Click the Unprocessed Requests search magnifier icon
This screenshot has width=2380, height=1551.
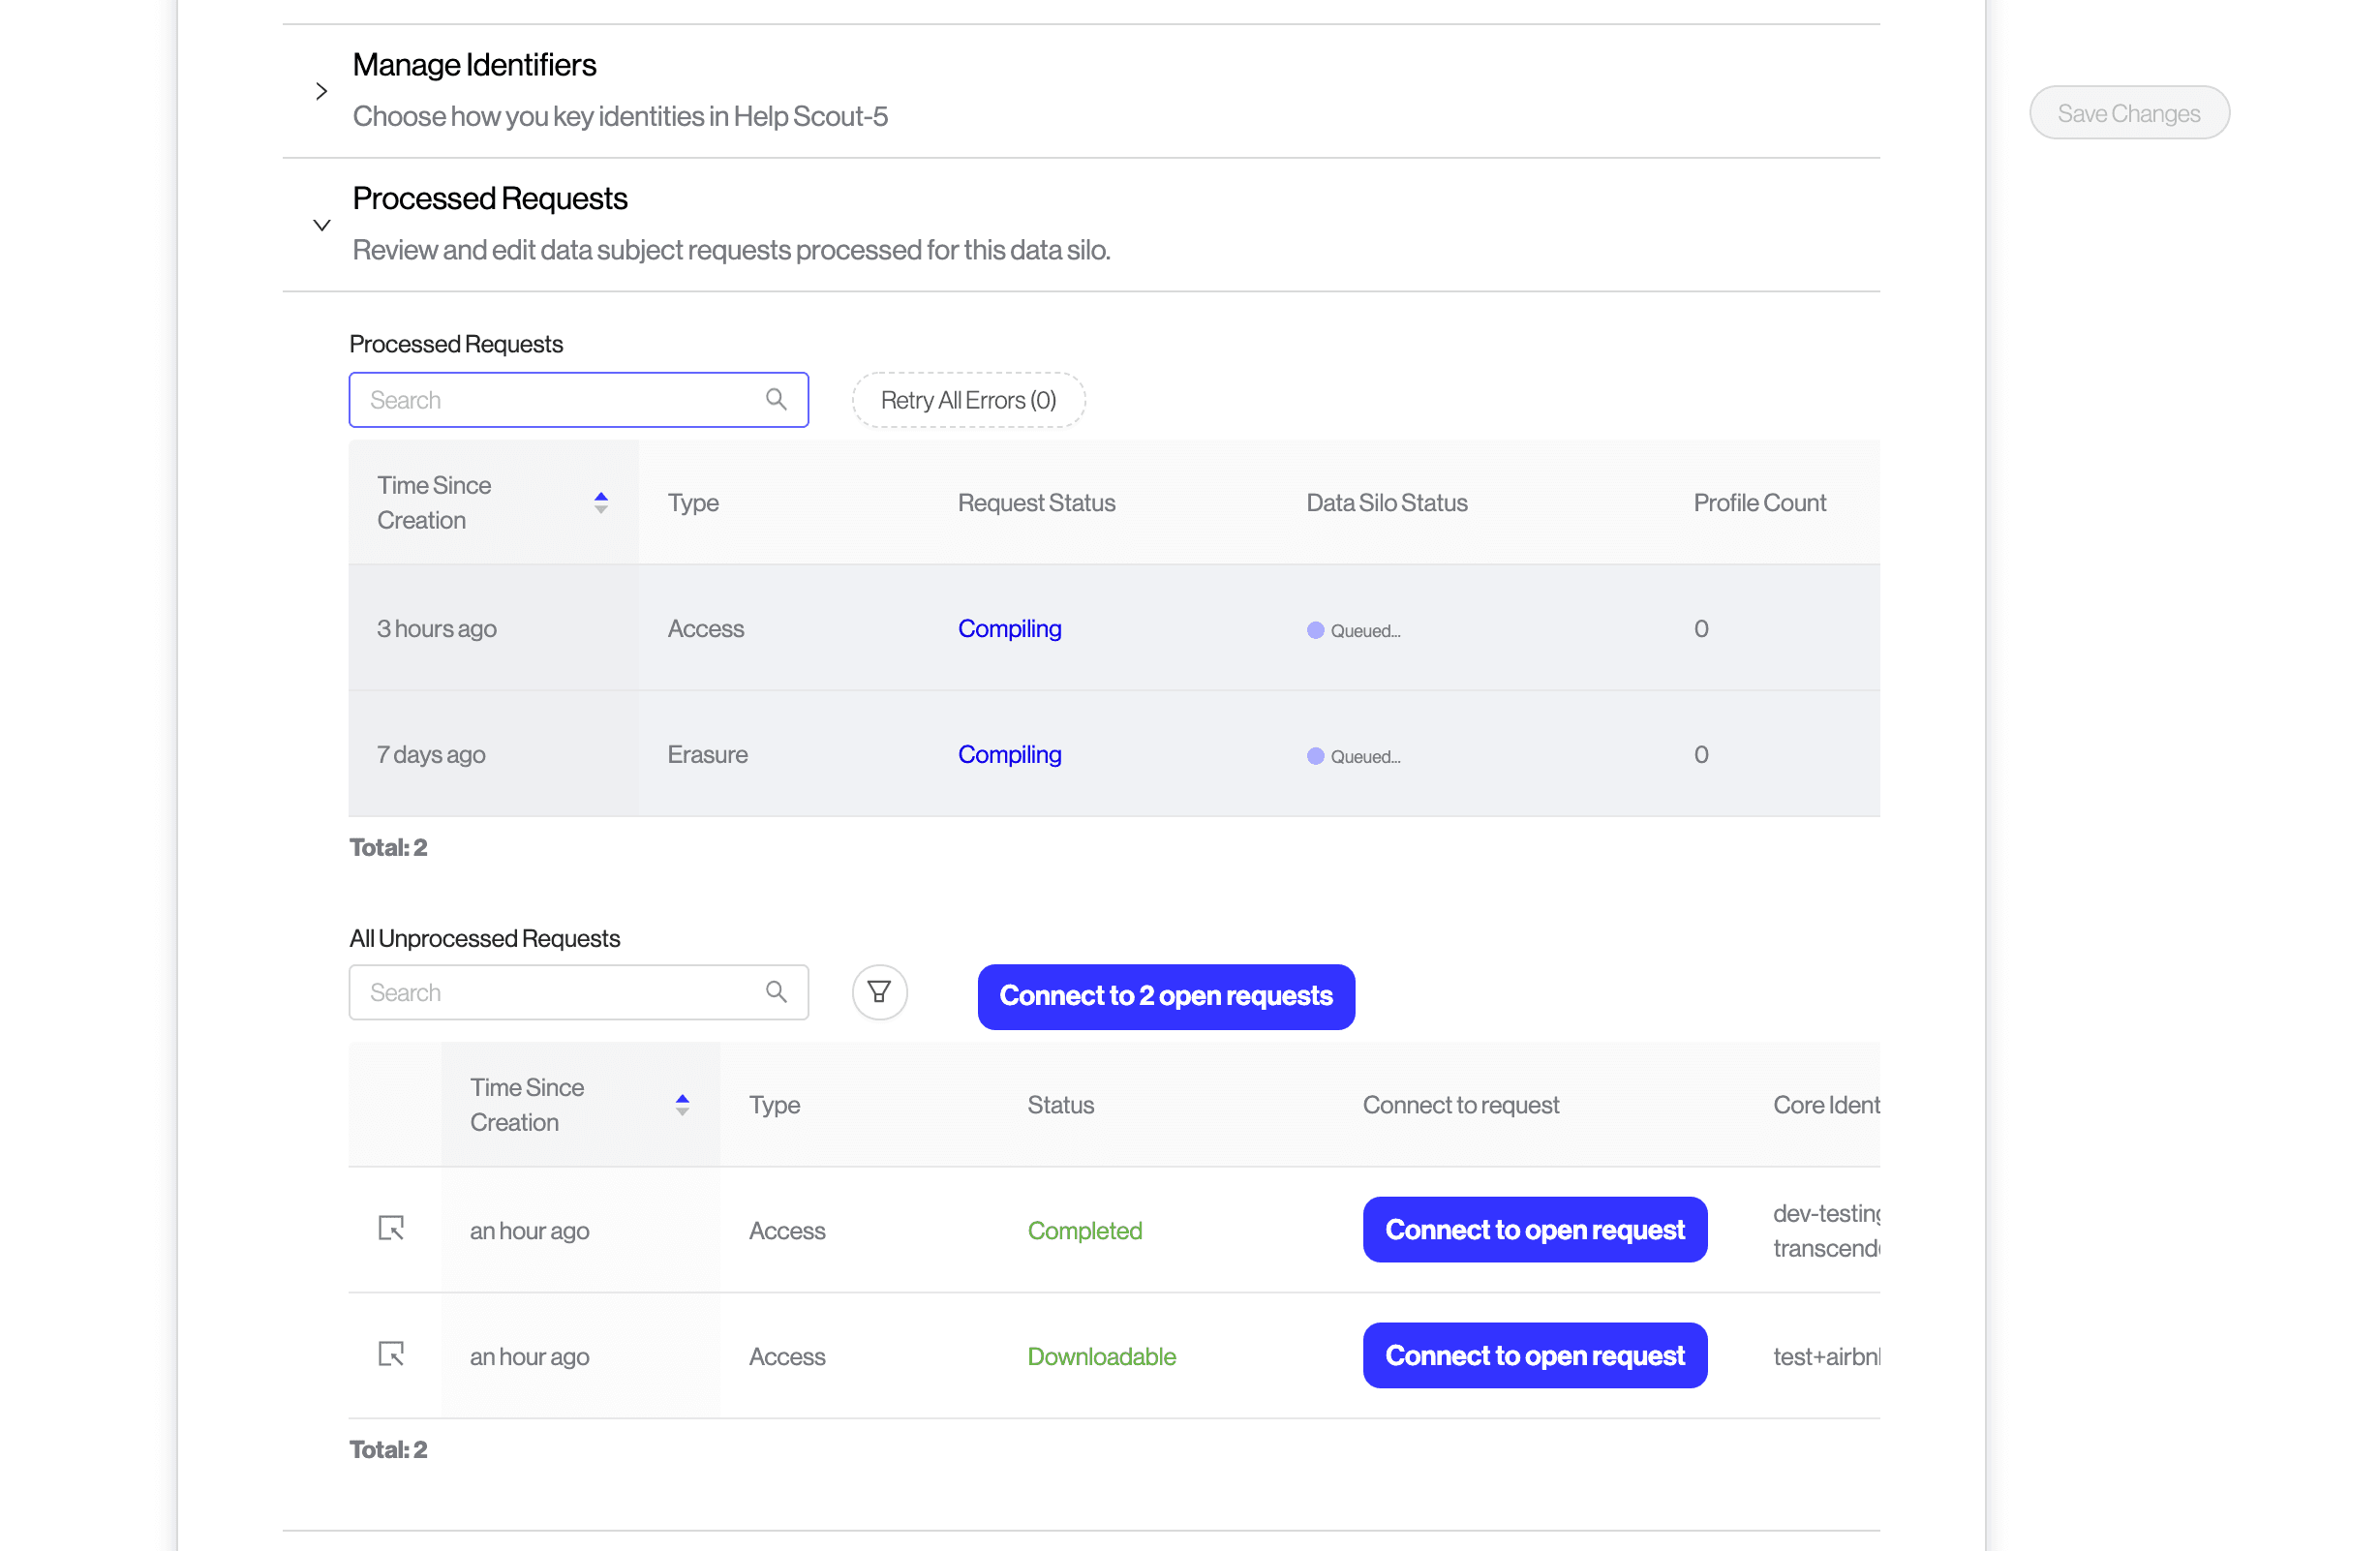pyautogui.click(x=776, y=992)
